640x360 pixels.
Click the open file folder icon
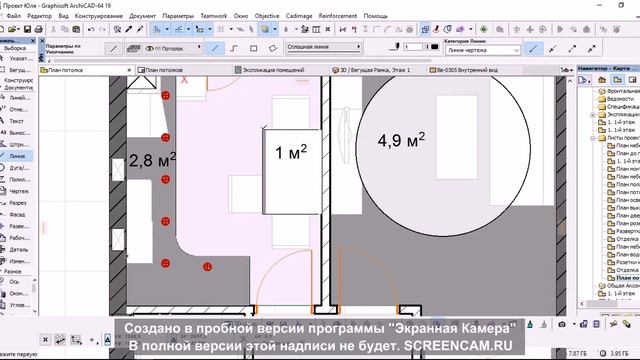(x=12, y=29)
